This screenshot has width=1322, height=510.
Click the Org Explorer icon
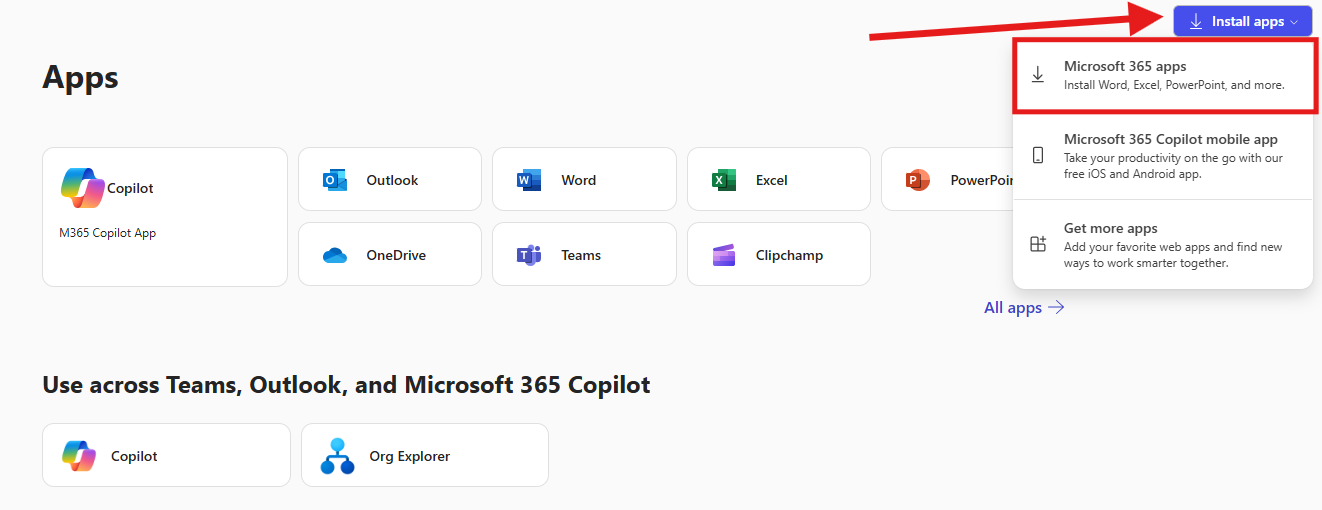(x=338, y=456)
